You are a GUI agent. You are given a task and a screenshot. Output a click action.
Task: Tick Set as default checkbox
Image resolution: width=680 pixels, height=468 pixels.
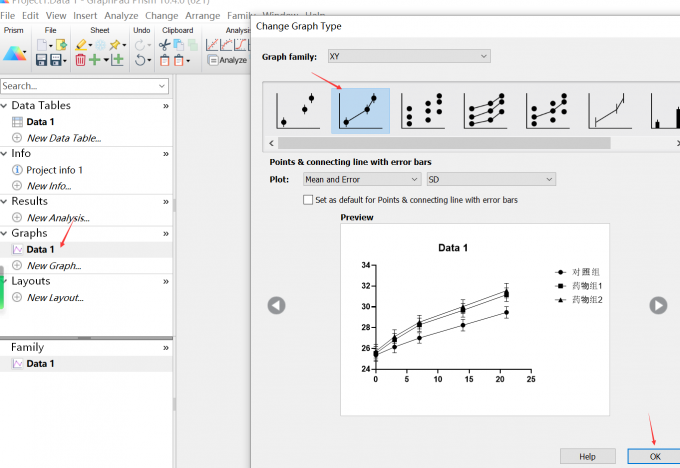pos(308,200)
